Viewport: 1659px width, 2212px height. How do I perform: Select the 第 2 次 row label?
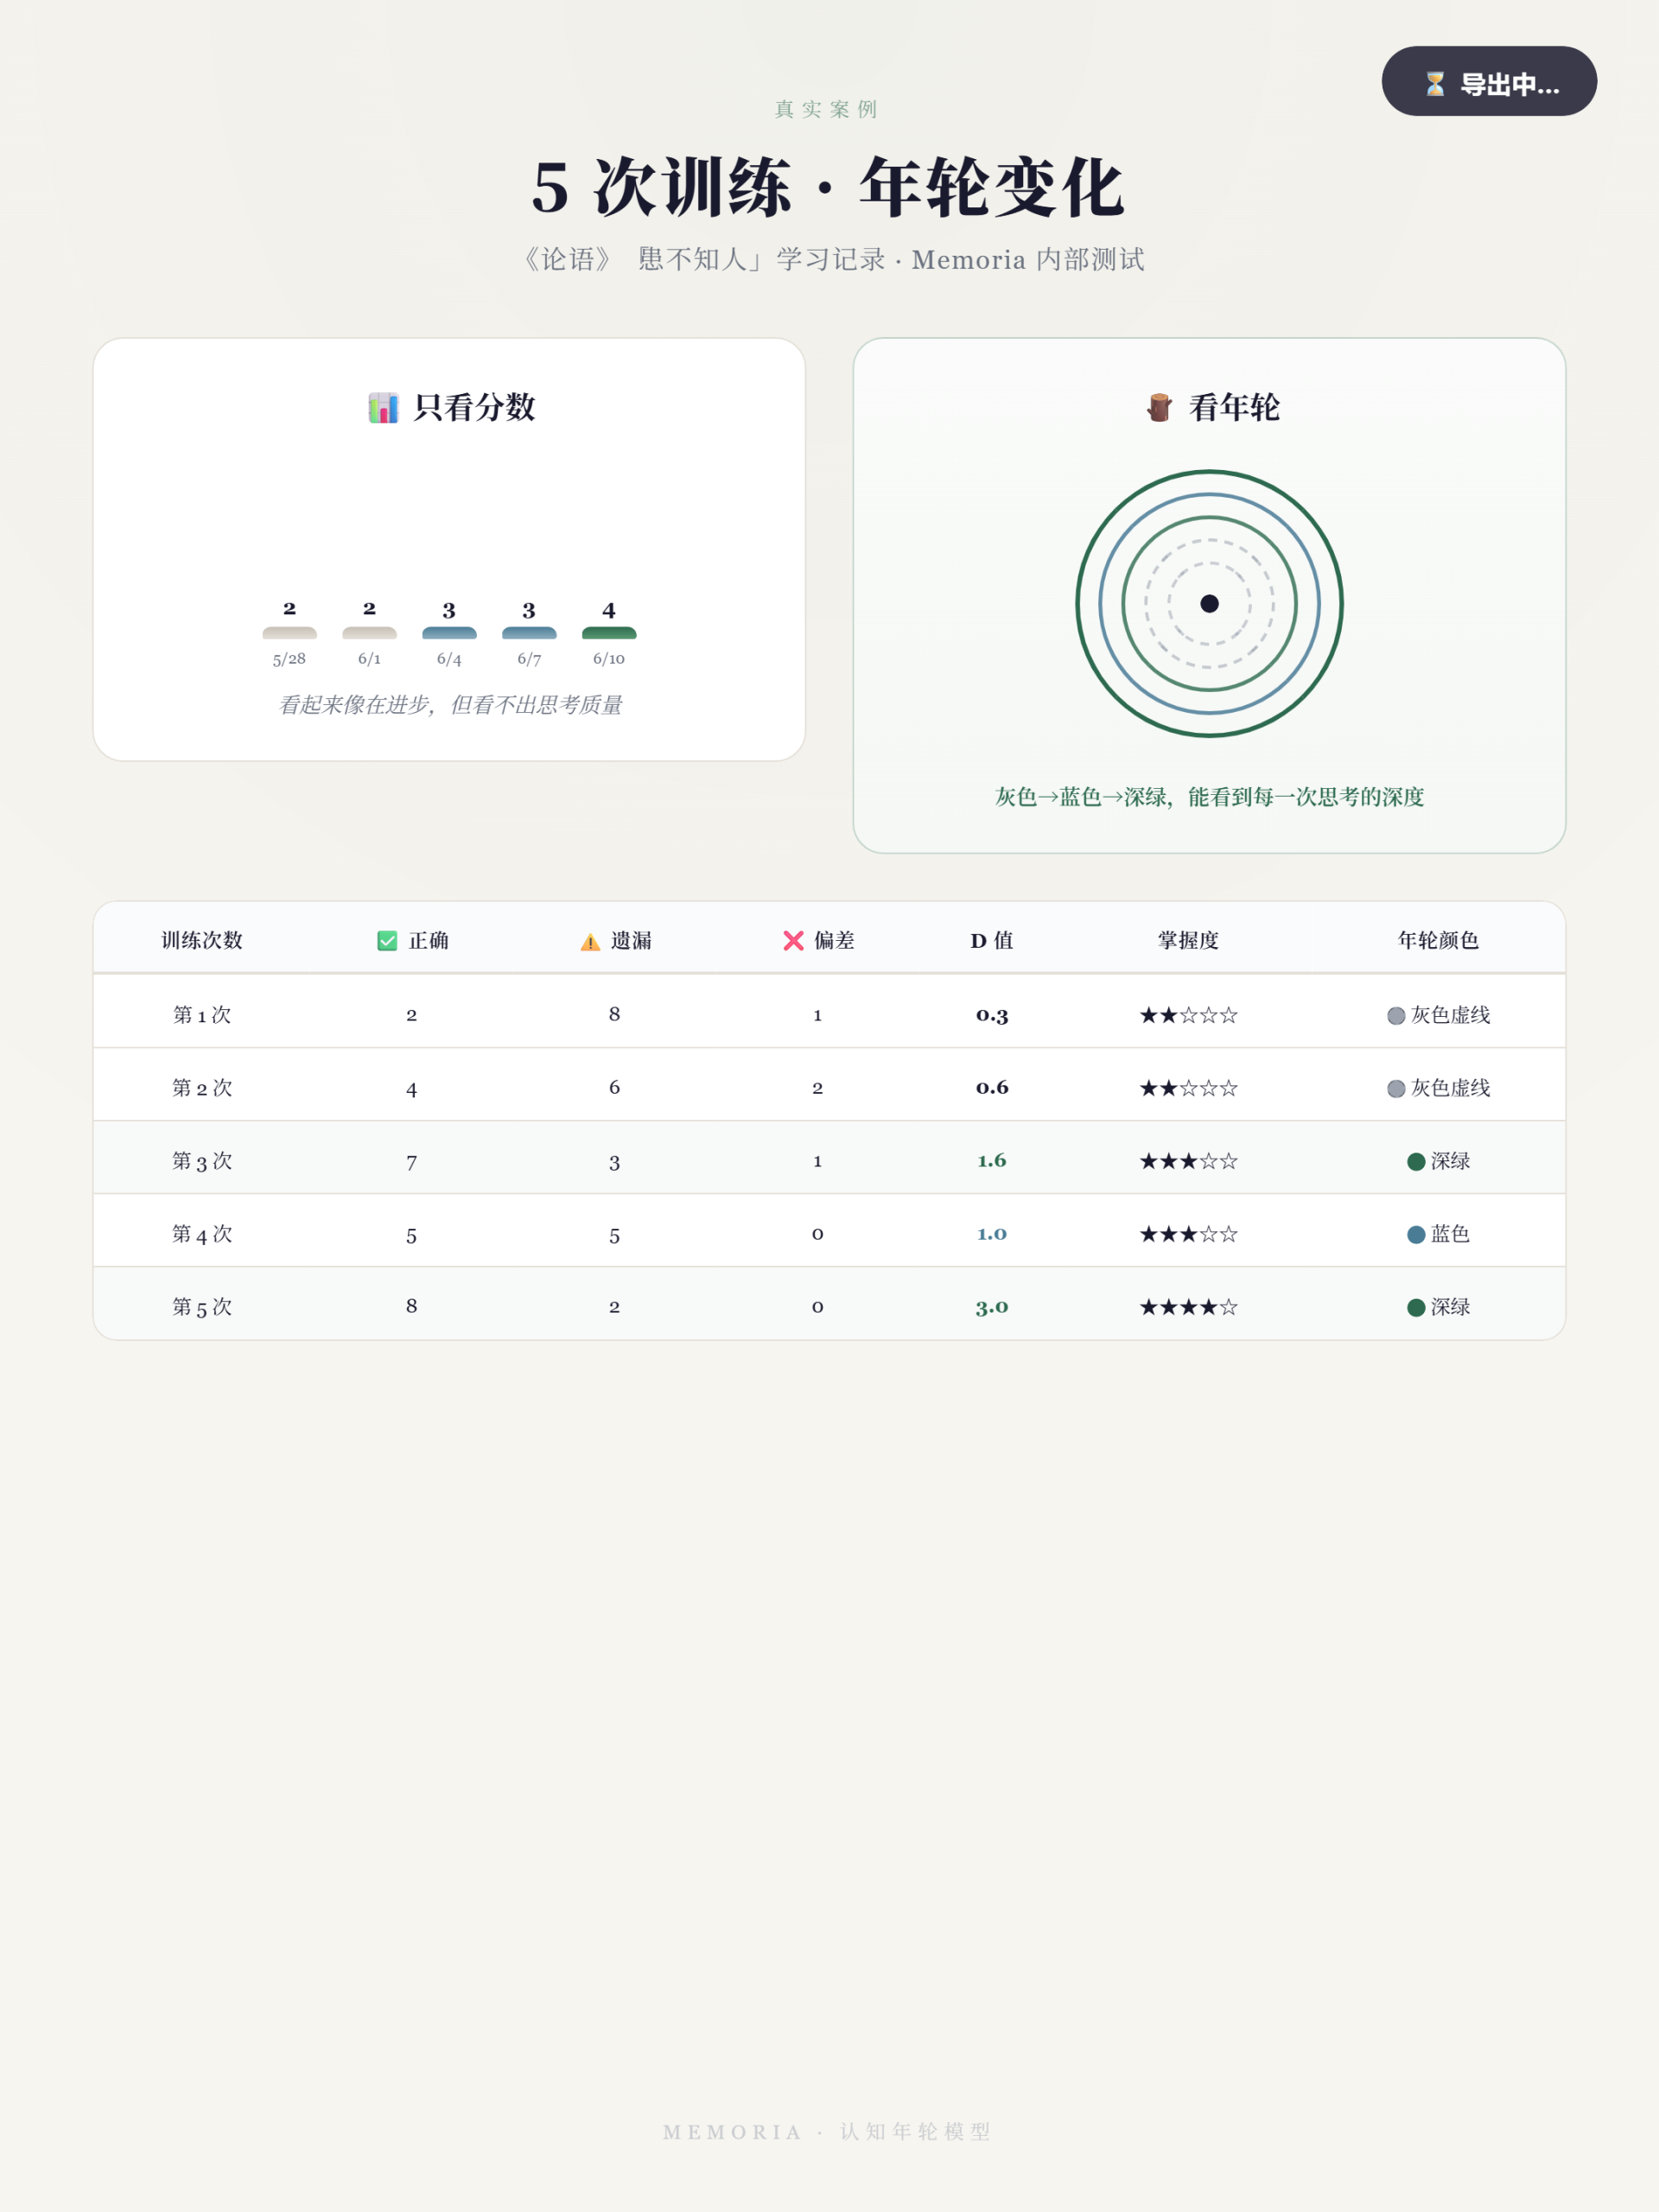202,1088
